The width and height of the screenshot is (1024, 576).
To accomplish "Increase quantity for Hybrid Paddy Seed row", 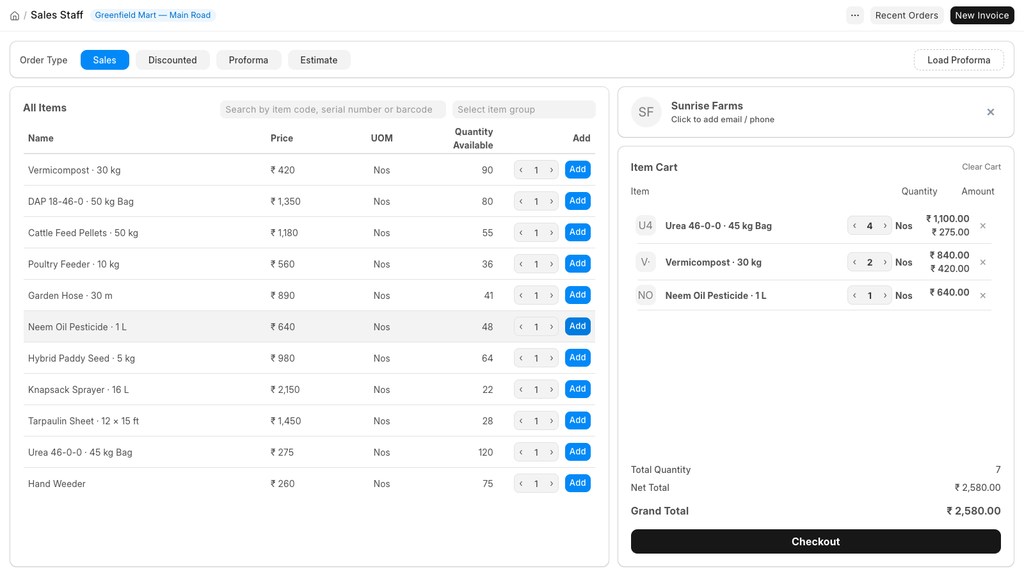I will point(552,358).
